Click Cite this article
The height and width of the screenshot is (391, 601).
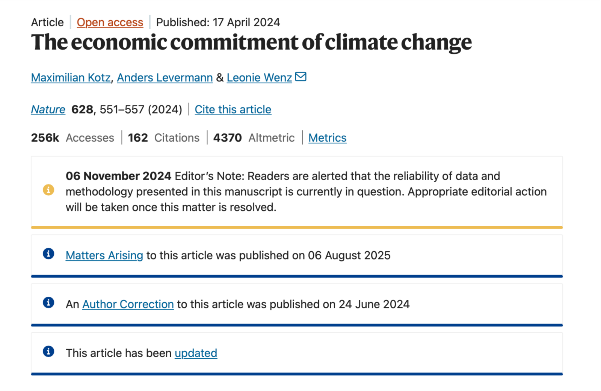(233, 109)
